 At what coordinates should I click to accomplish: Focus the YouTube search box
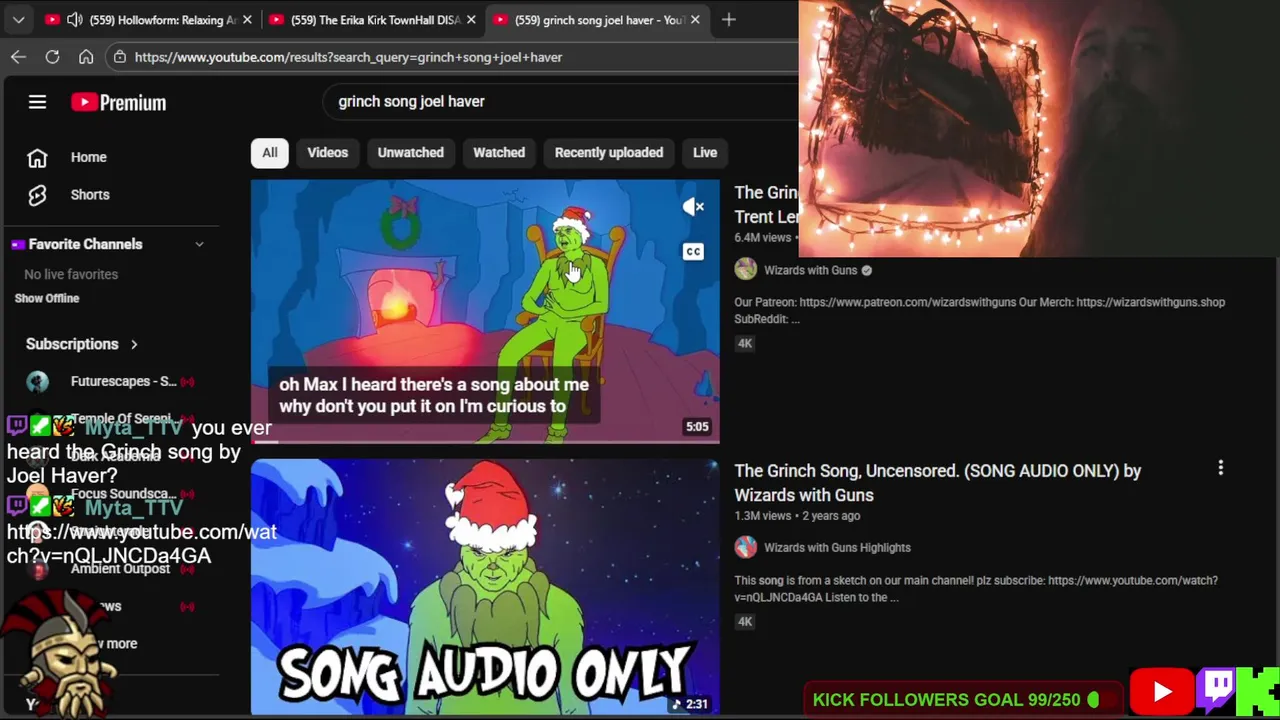[560, 101]
